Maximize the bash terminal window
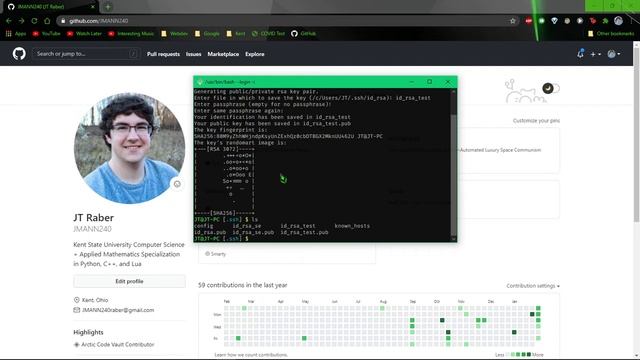This screenshot has width=640, height=360. pyautogui.click(x=429, y=82)
